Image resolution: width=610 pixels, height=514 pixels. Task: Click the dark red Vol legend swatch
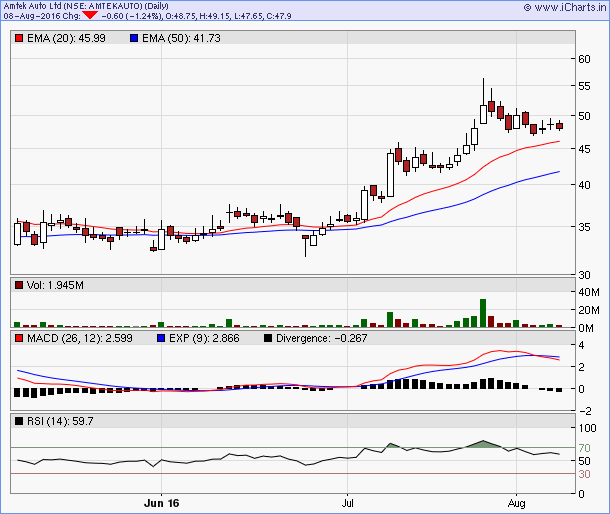(x=19, y=285)
